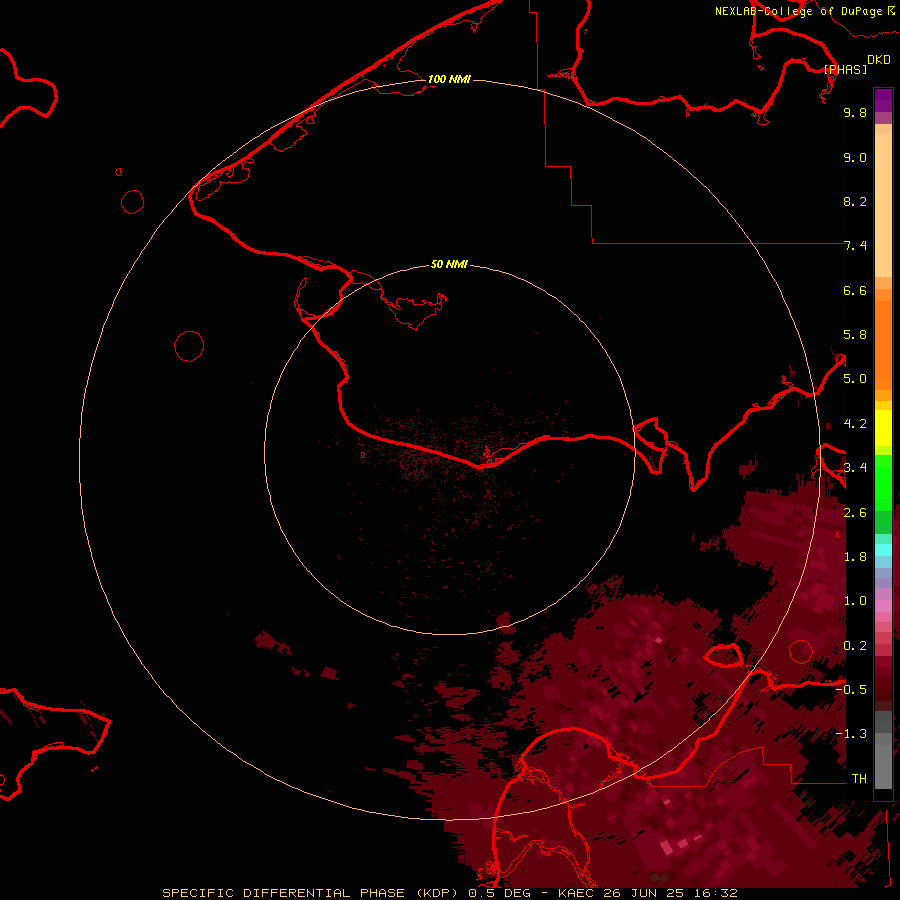
Task: Select the 7.4 scale value
Action: [855, 246]
